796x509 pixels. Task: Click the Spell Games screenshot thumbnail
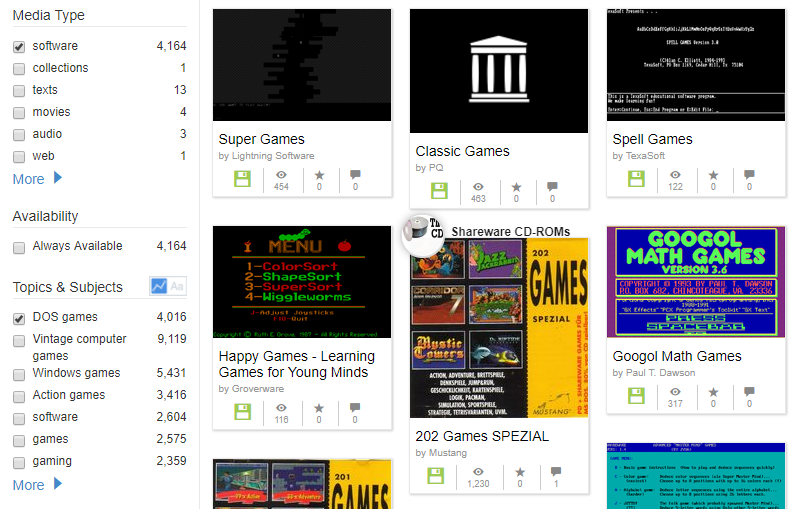(x=696, y=65)
